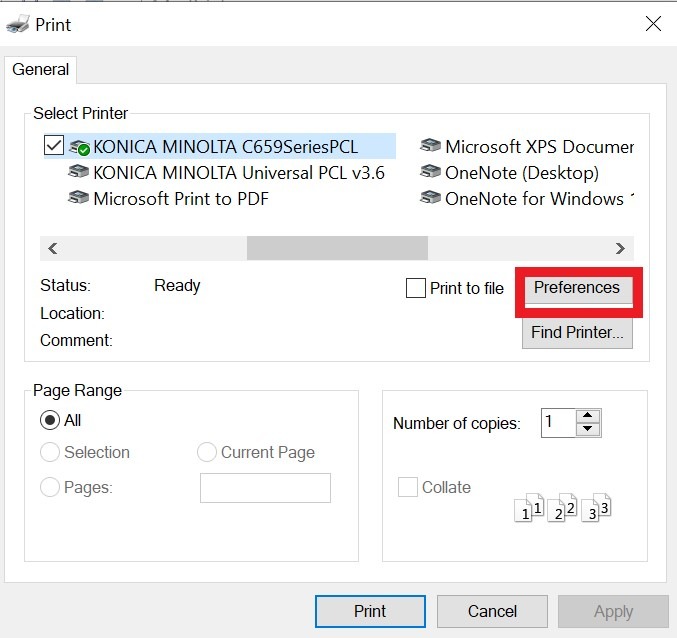Increase number of copies with up arrow
This screenshot has width=677, height=638.
click(x=588, y=416)
